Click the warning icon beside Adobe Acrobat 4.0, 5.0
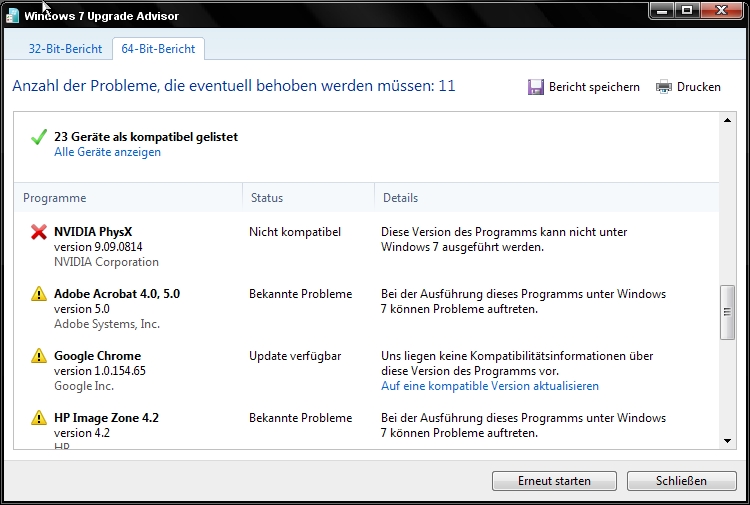 click(39, 294)
